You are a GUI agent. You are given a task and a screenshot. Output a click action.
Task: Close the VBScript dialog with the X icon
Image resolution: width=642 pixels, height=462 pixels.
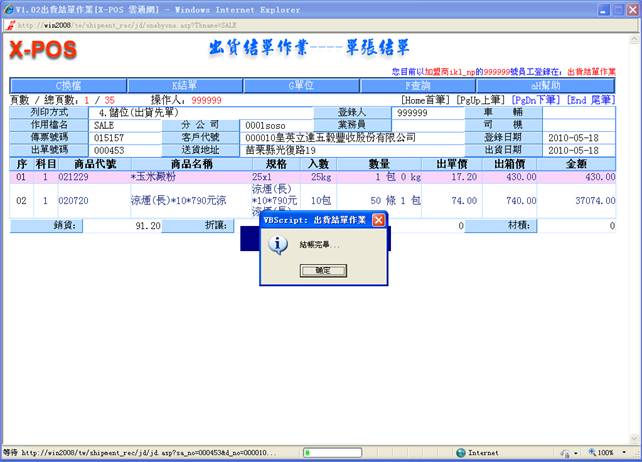(x=379, y=220)
